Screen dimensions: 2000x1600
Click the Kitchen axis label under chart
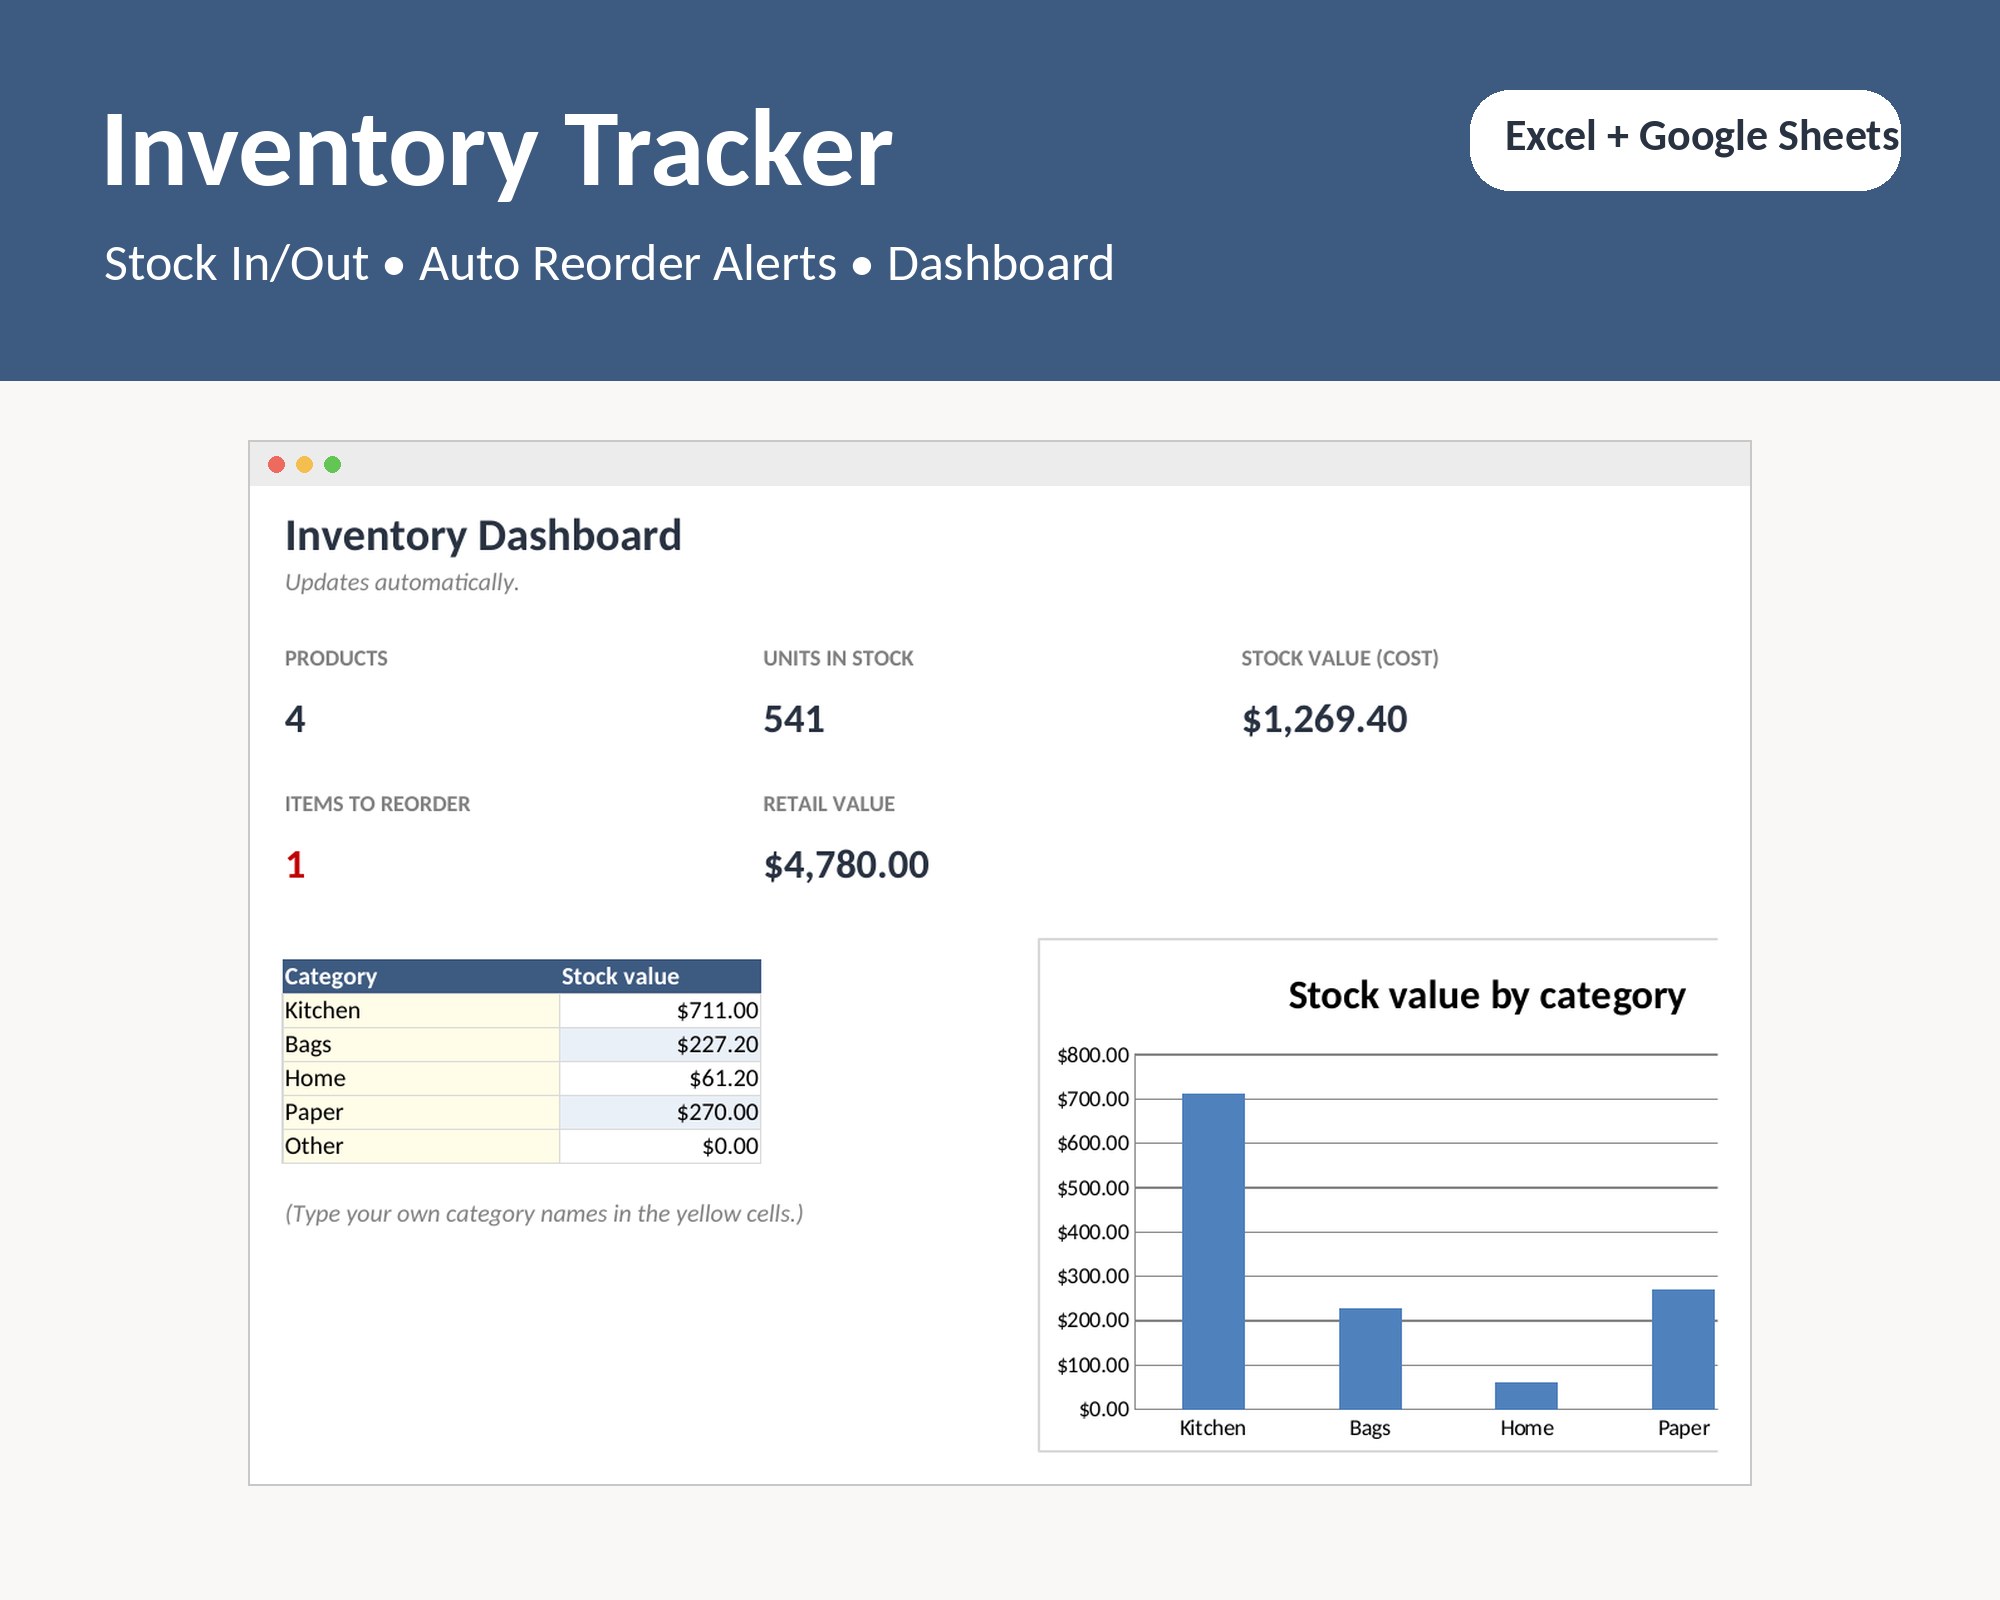point(1213,1428)
